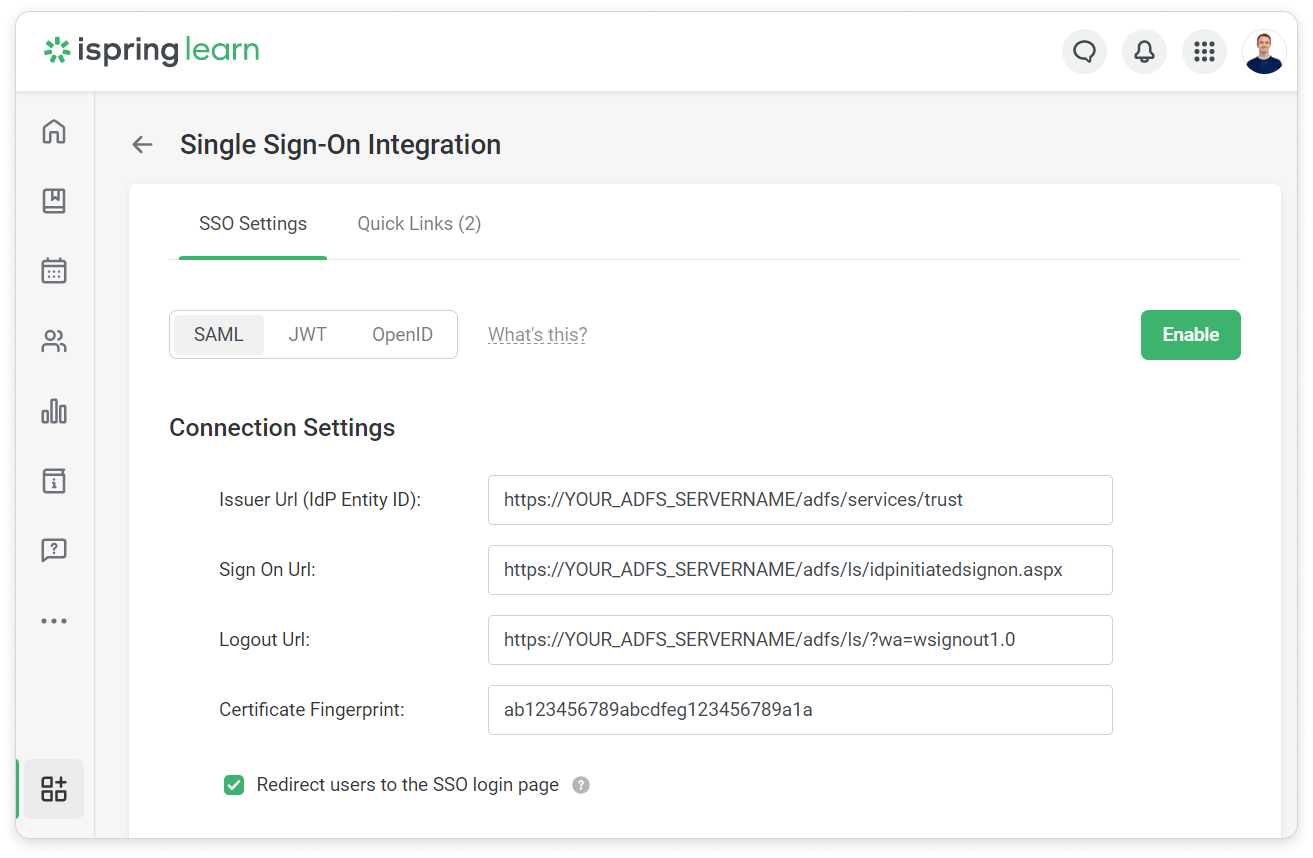
Task: Expand the sidebar more options ellipsis
Action: (x=53, y=620)
